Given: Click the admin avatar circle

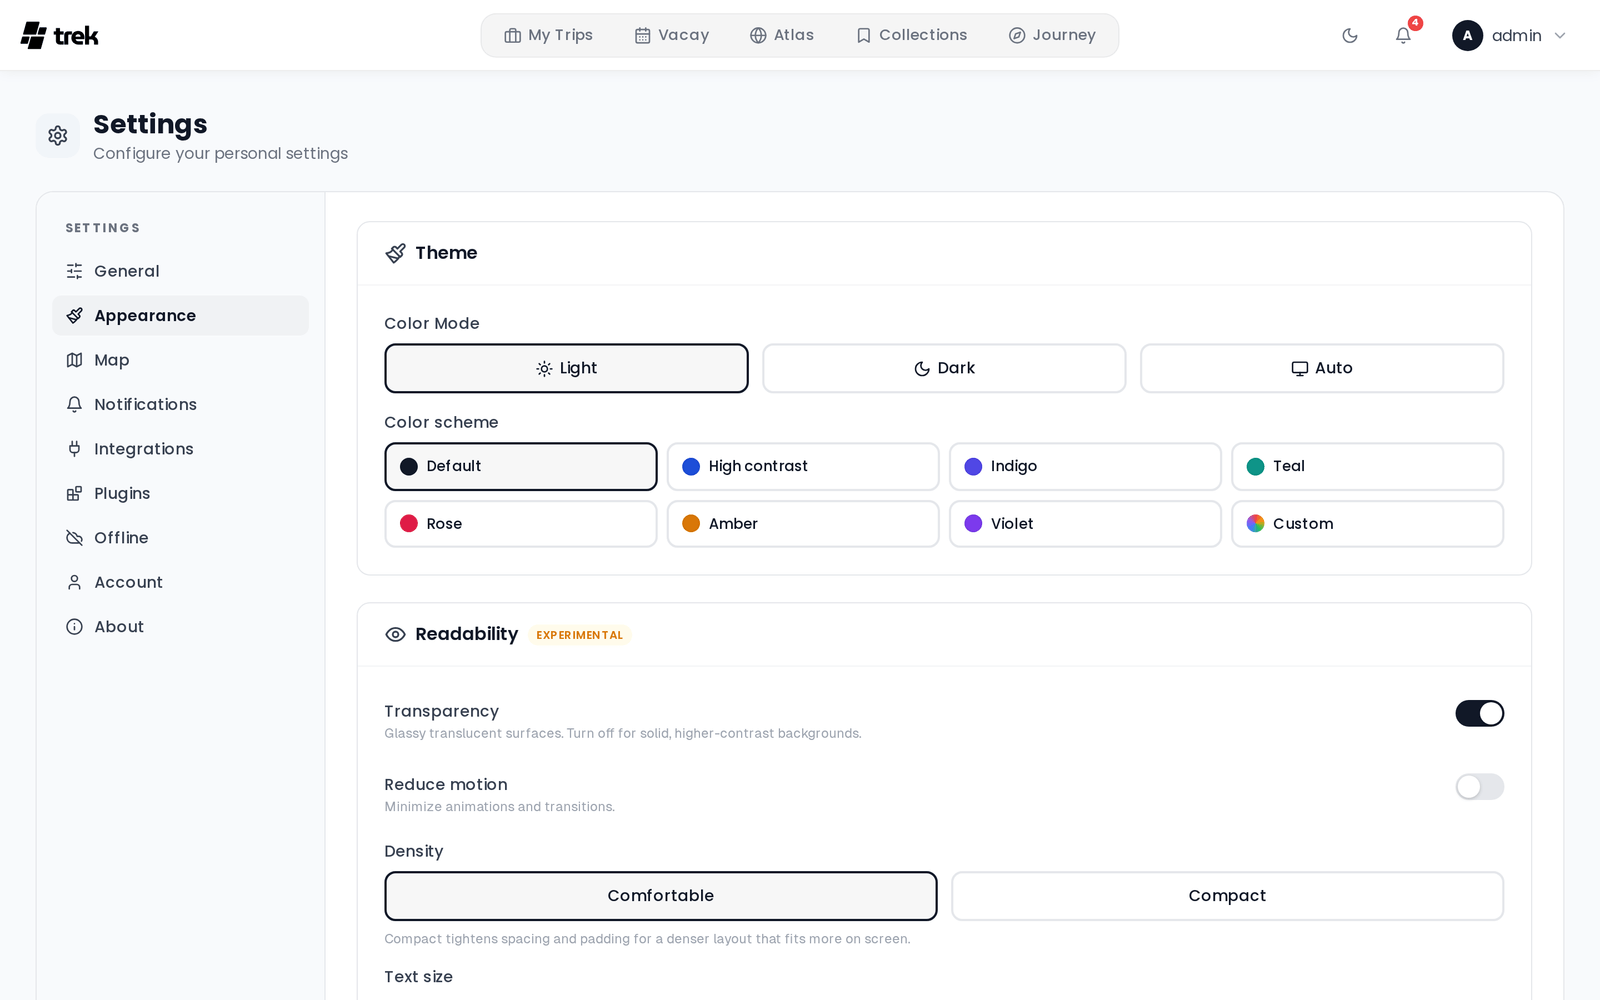Looking at the screenshot, I should click(1467, 35).
